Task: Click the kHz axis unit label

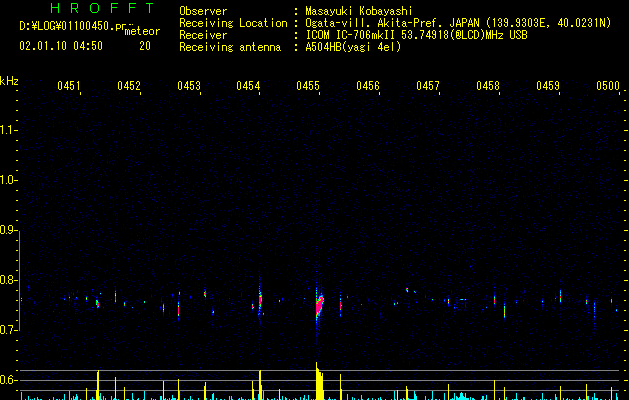Action: tap(9, 81)
